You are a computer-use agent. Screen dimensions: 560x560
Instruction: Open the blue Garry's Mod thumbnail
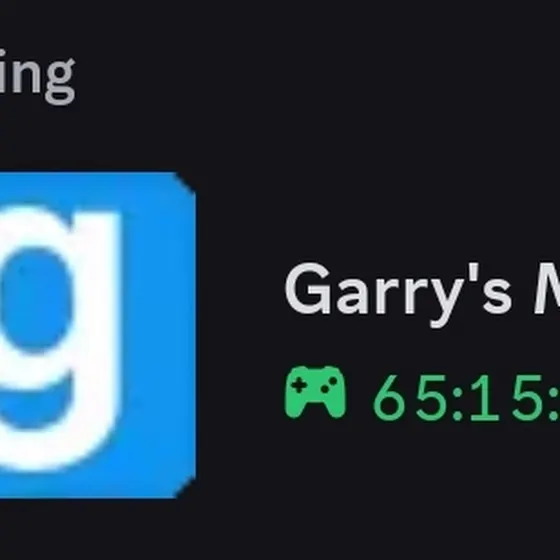(x=98, y=335)
